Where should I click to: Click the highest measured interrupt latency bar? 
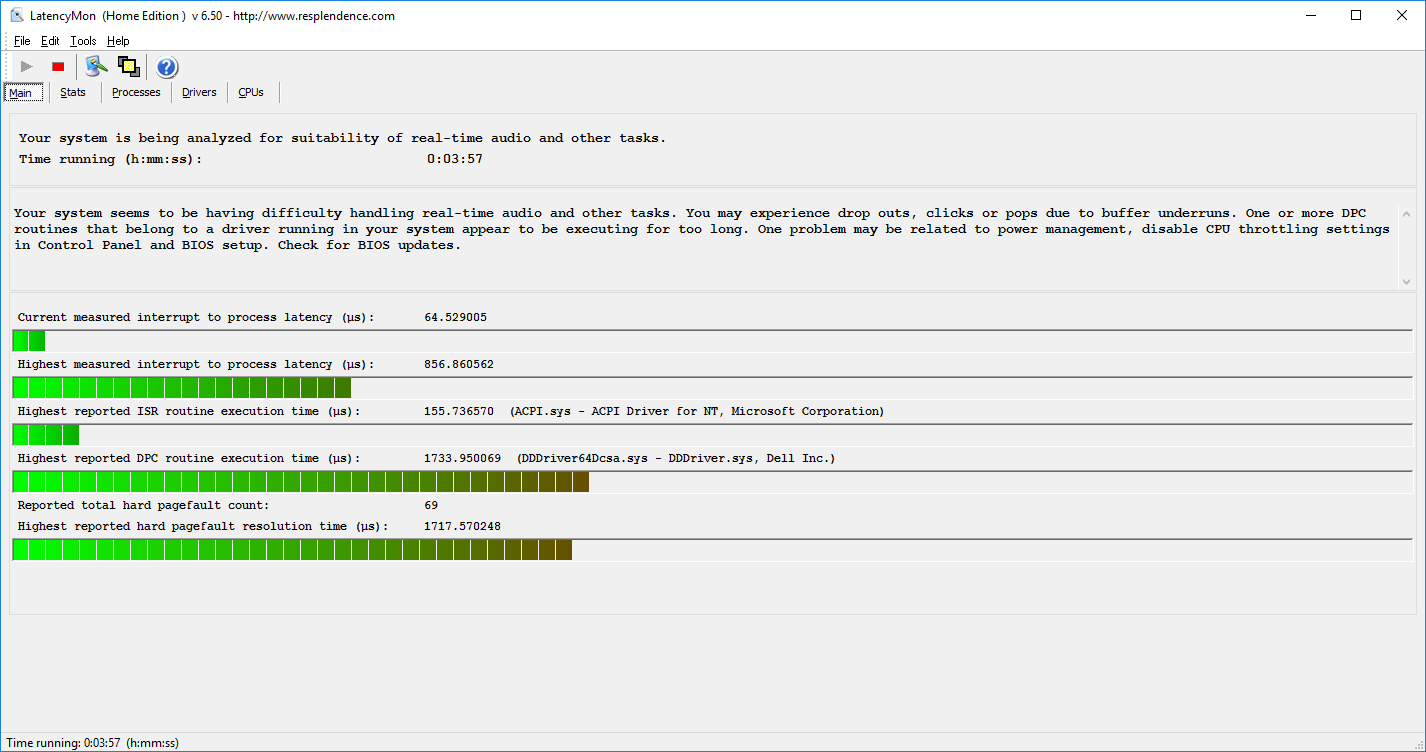(712, 388)
